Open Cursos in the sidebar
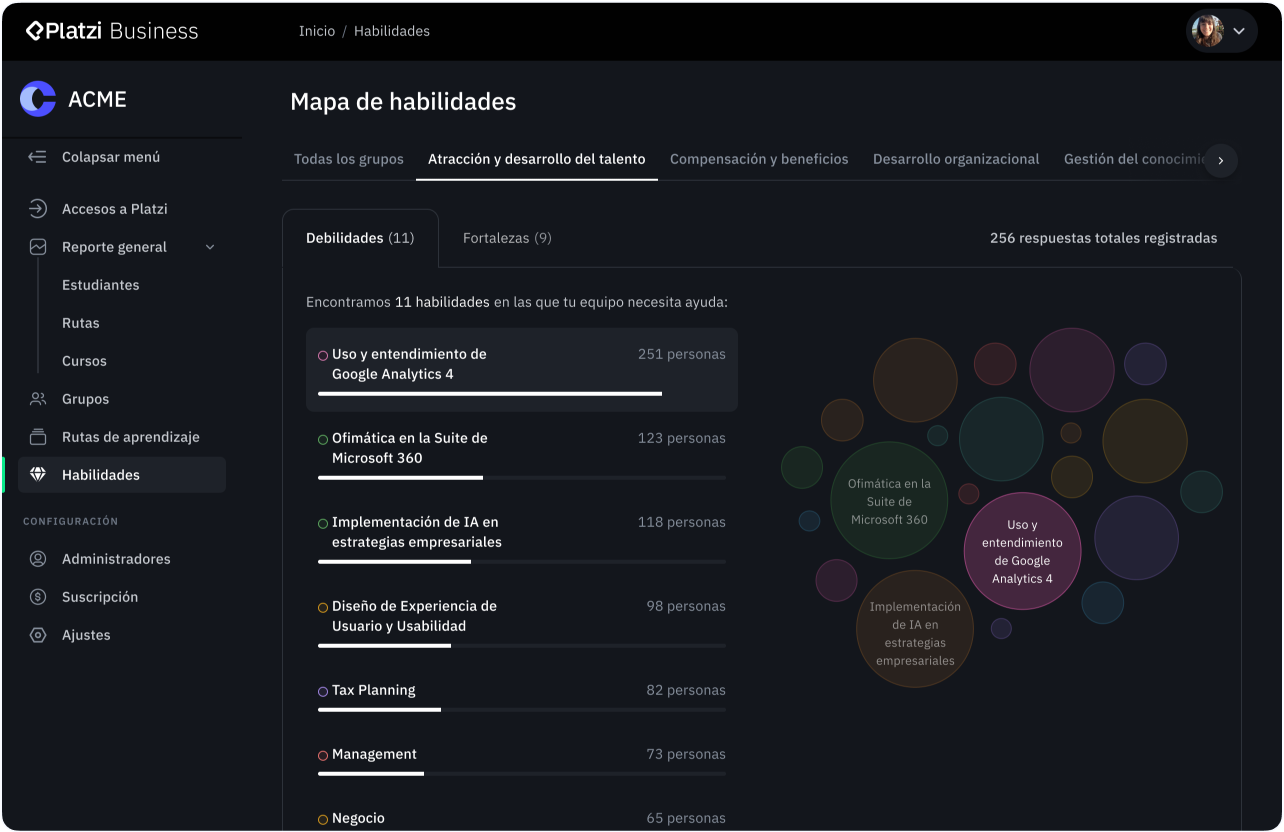 pyautogui.click(x=84, y=361)
